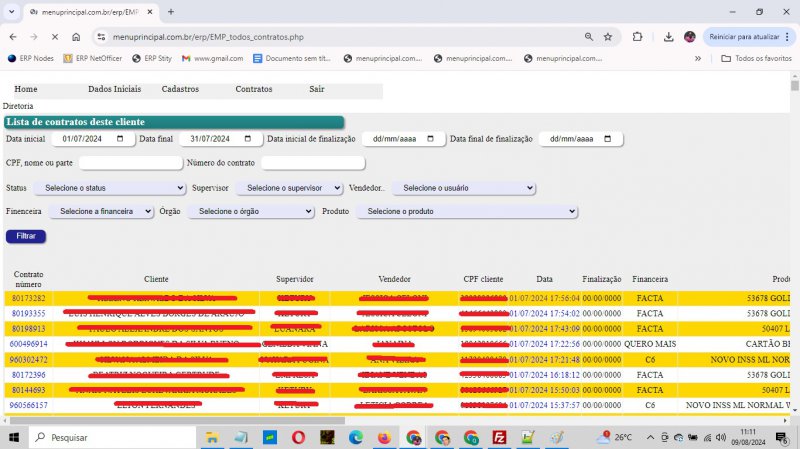Click the 'CPF, nome ou parte' field

130,163
